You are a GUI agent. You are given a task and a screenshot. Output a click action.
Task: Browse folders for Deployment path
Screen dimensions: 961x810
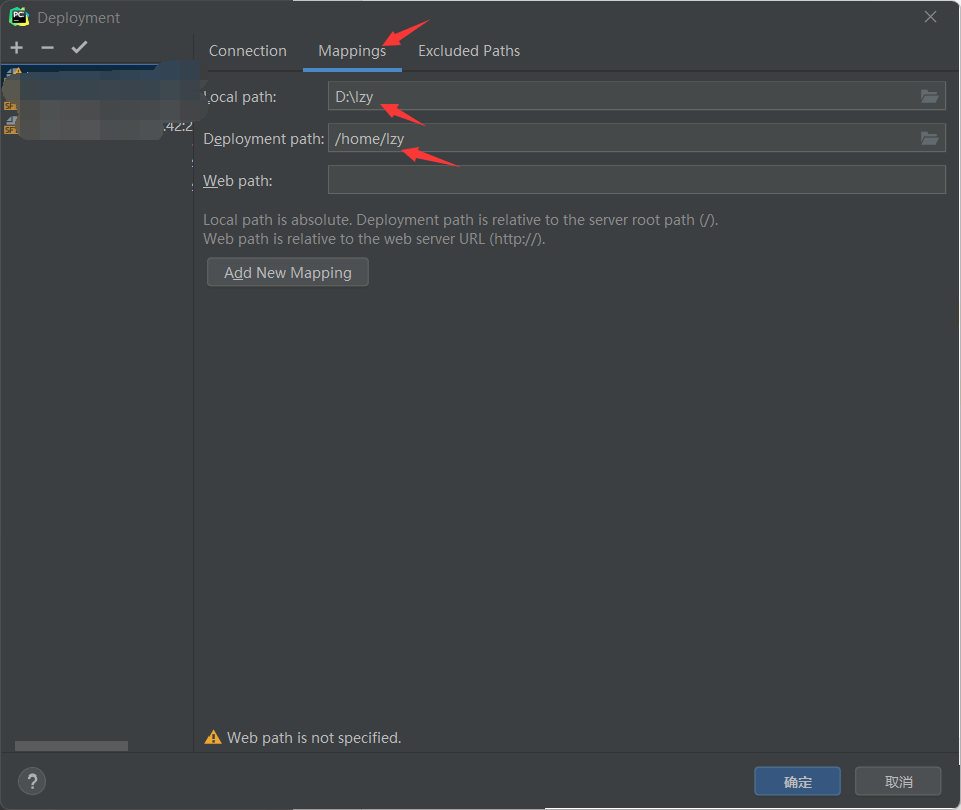point(929,138)
